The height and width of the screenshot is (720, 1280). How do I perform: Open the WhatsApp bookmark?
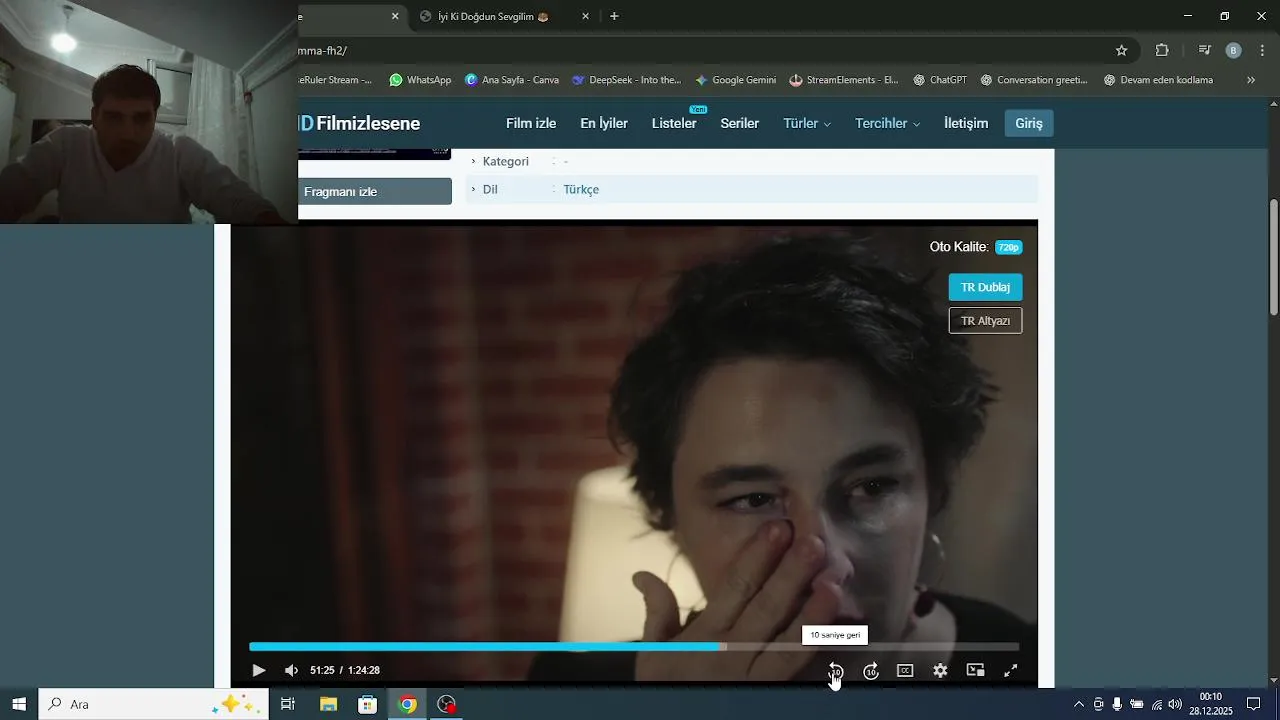(420, 80)
